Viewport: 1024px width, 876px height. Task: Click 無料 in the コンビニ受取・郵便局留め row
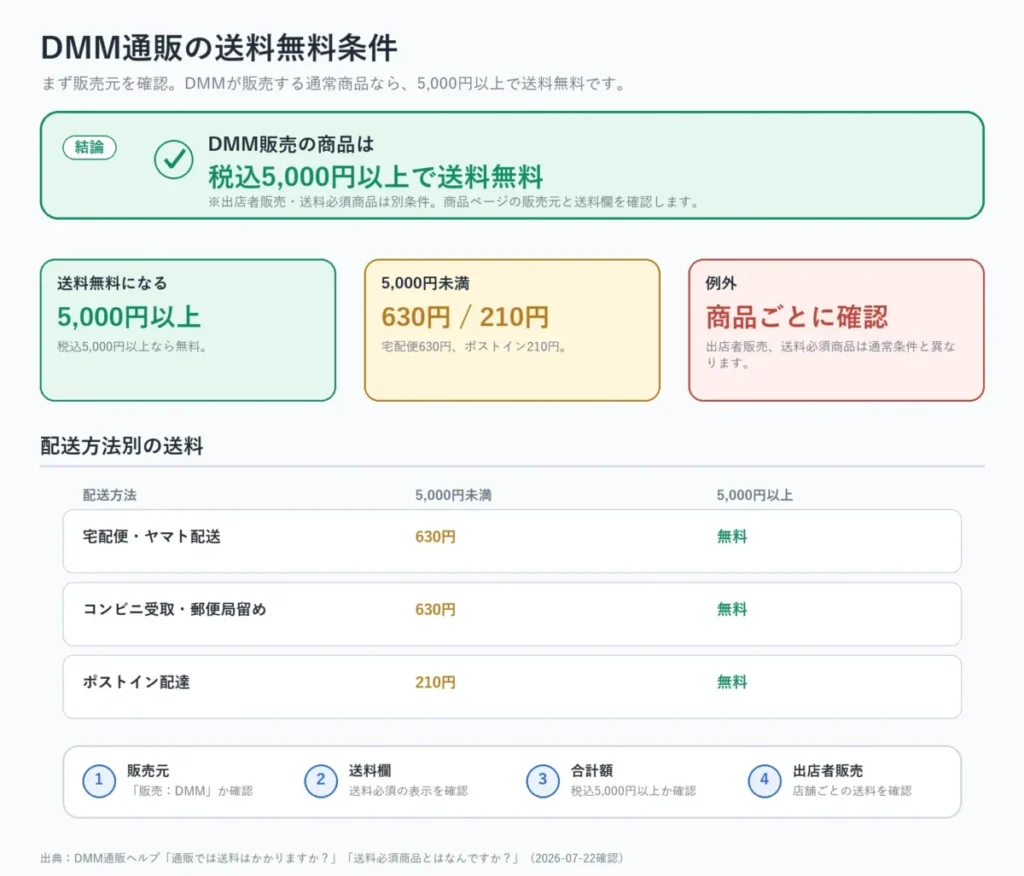[x=732, y=609]
